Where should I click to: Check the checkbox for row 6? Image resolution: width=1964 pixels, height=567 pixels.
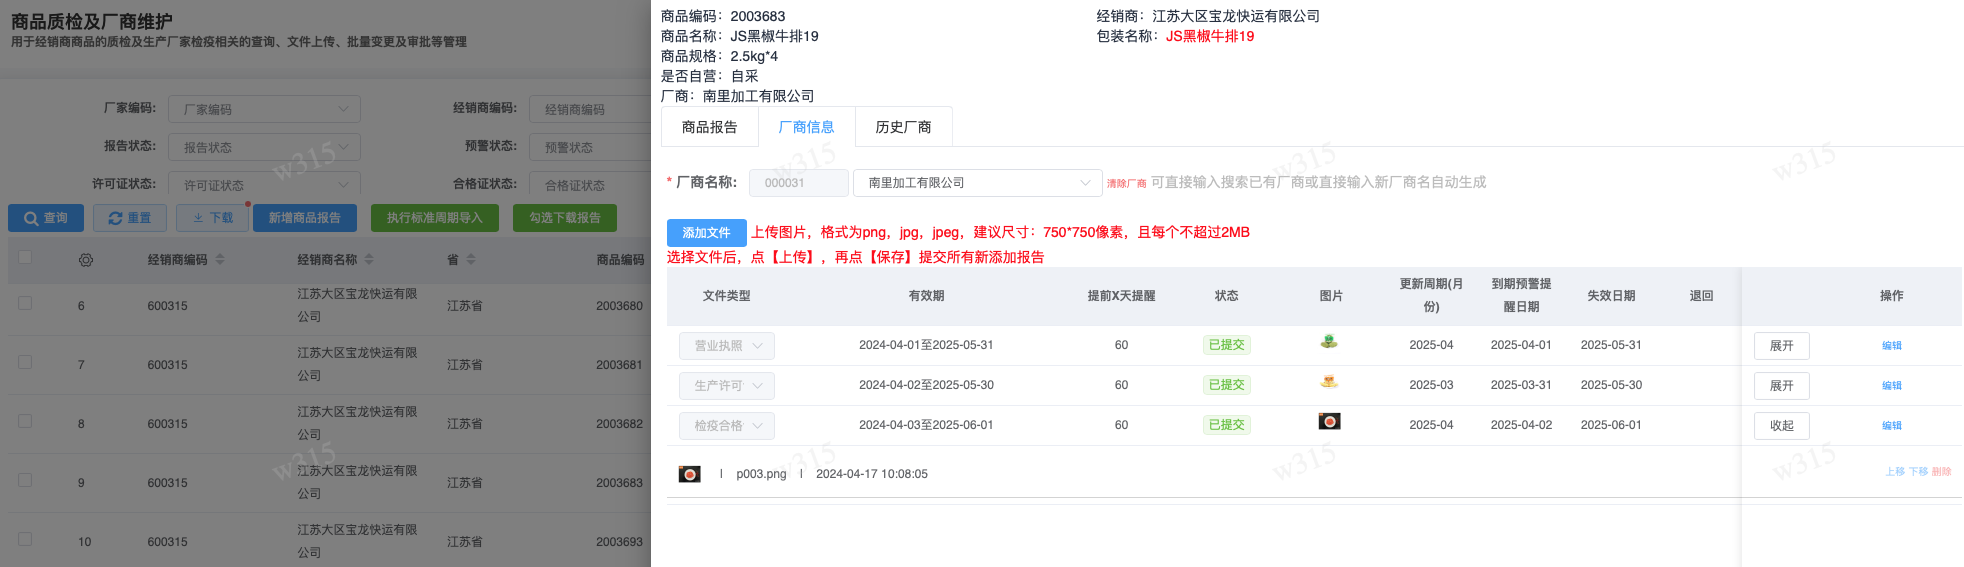coord(25,303)
